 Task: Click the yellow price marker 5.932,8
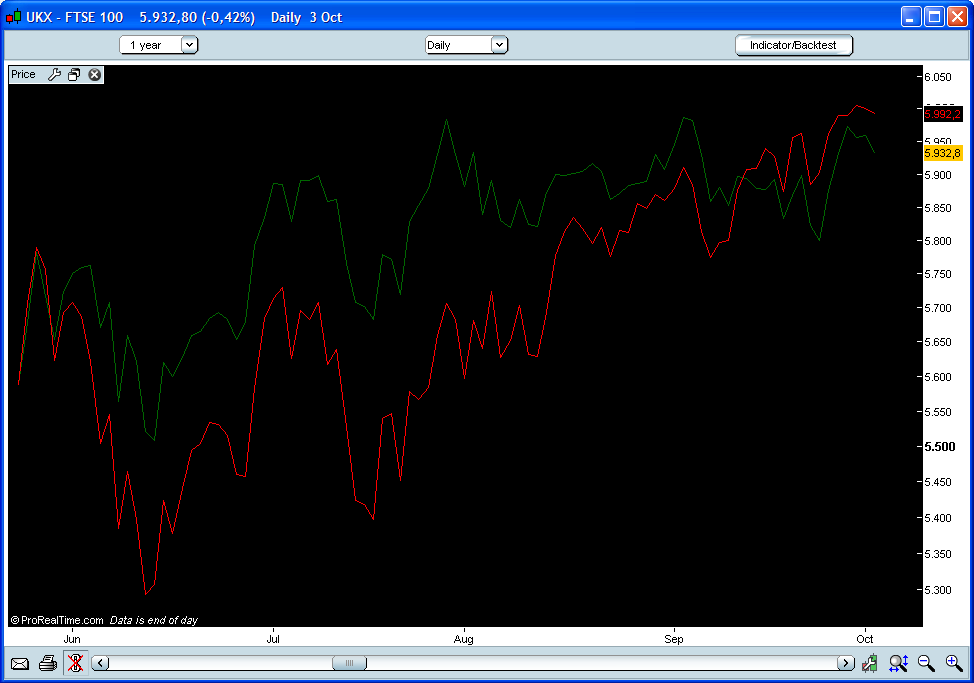[941, 153]
